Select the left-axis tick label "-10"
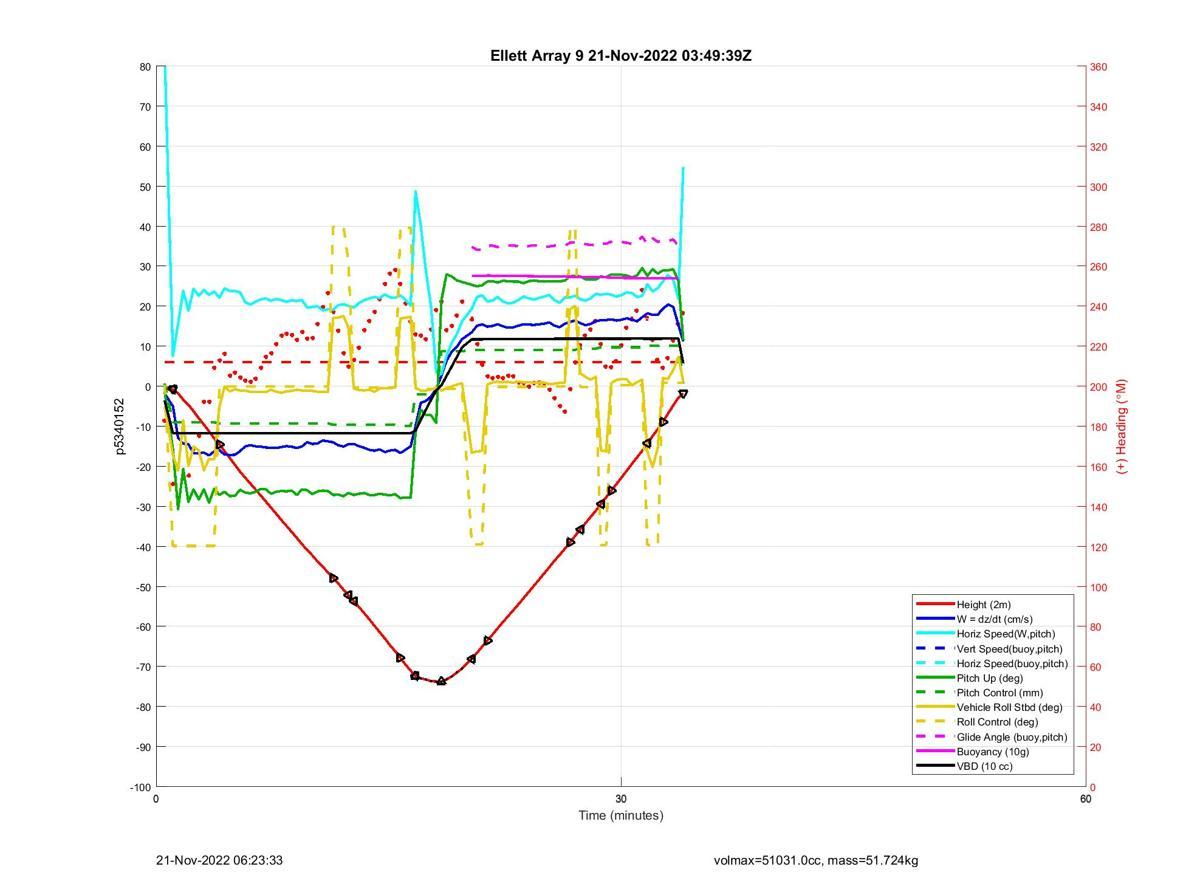The height and width of the screenshot is (885, 1200). pyautogui.click(x=143, y=427)
